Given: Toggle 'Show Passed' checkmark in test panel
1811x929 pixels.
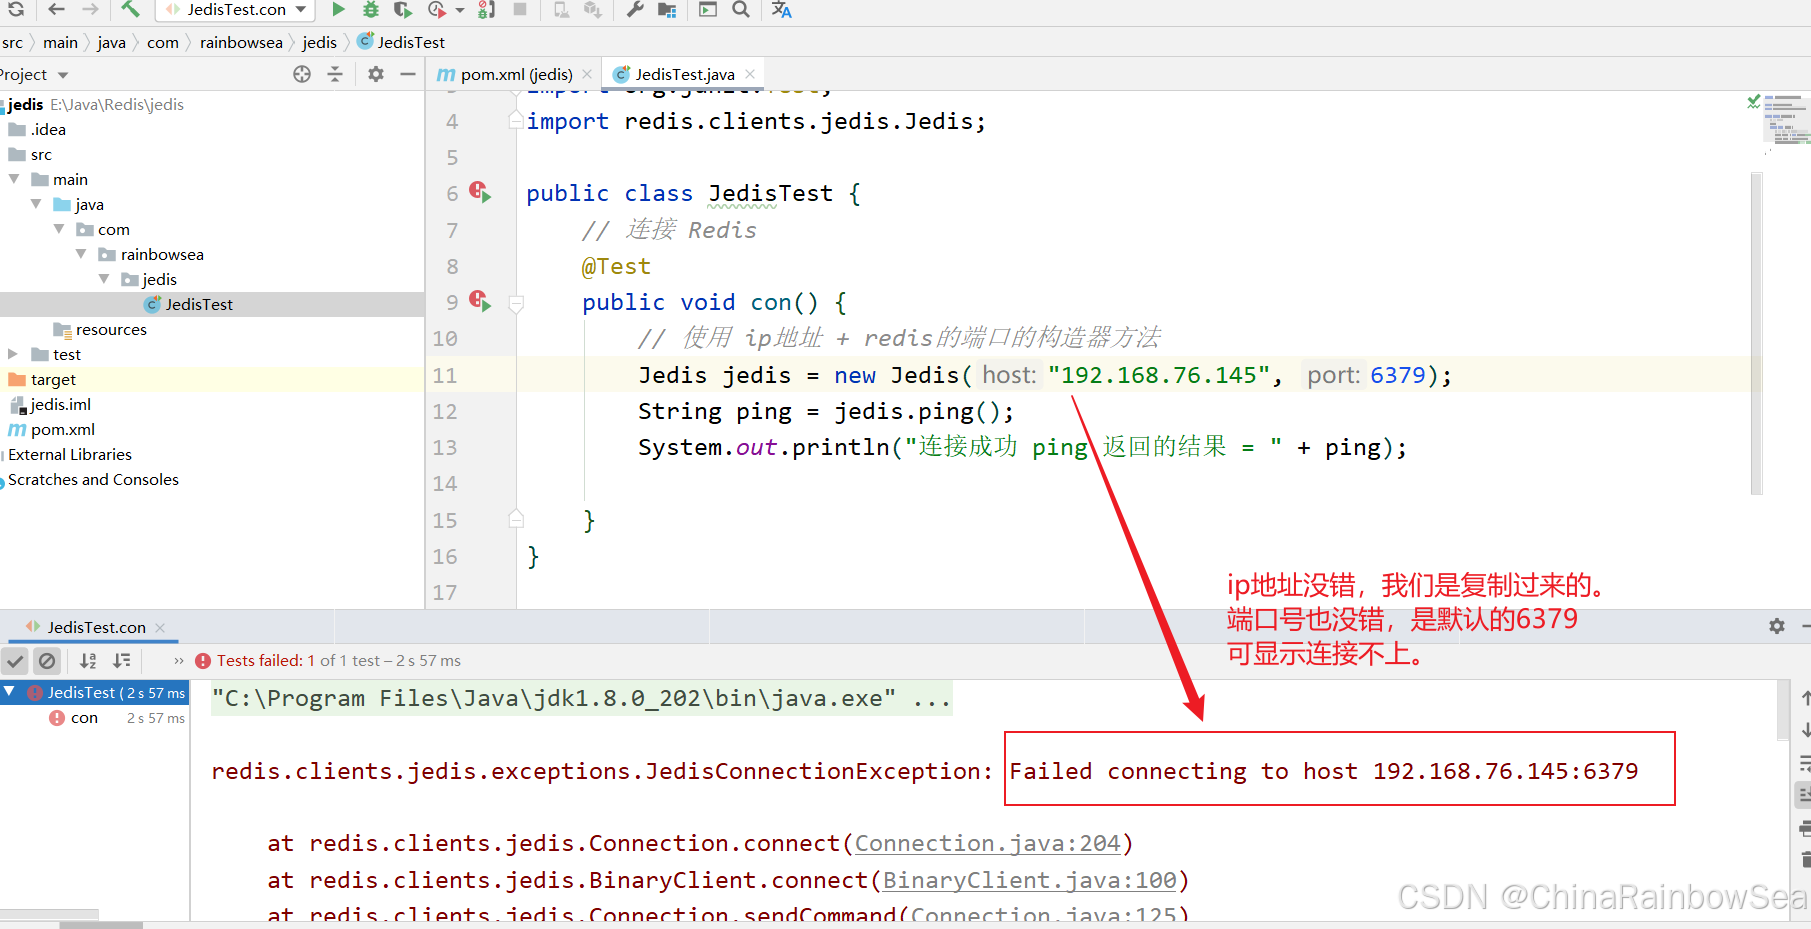Looking at the screenshot, I should [15, 660].
